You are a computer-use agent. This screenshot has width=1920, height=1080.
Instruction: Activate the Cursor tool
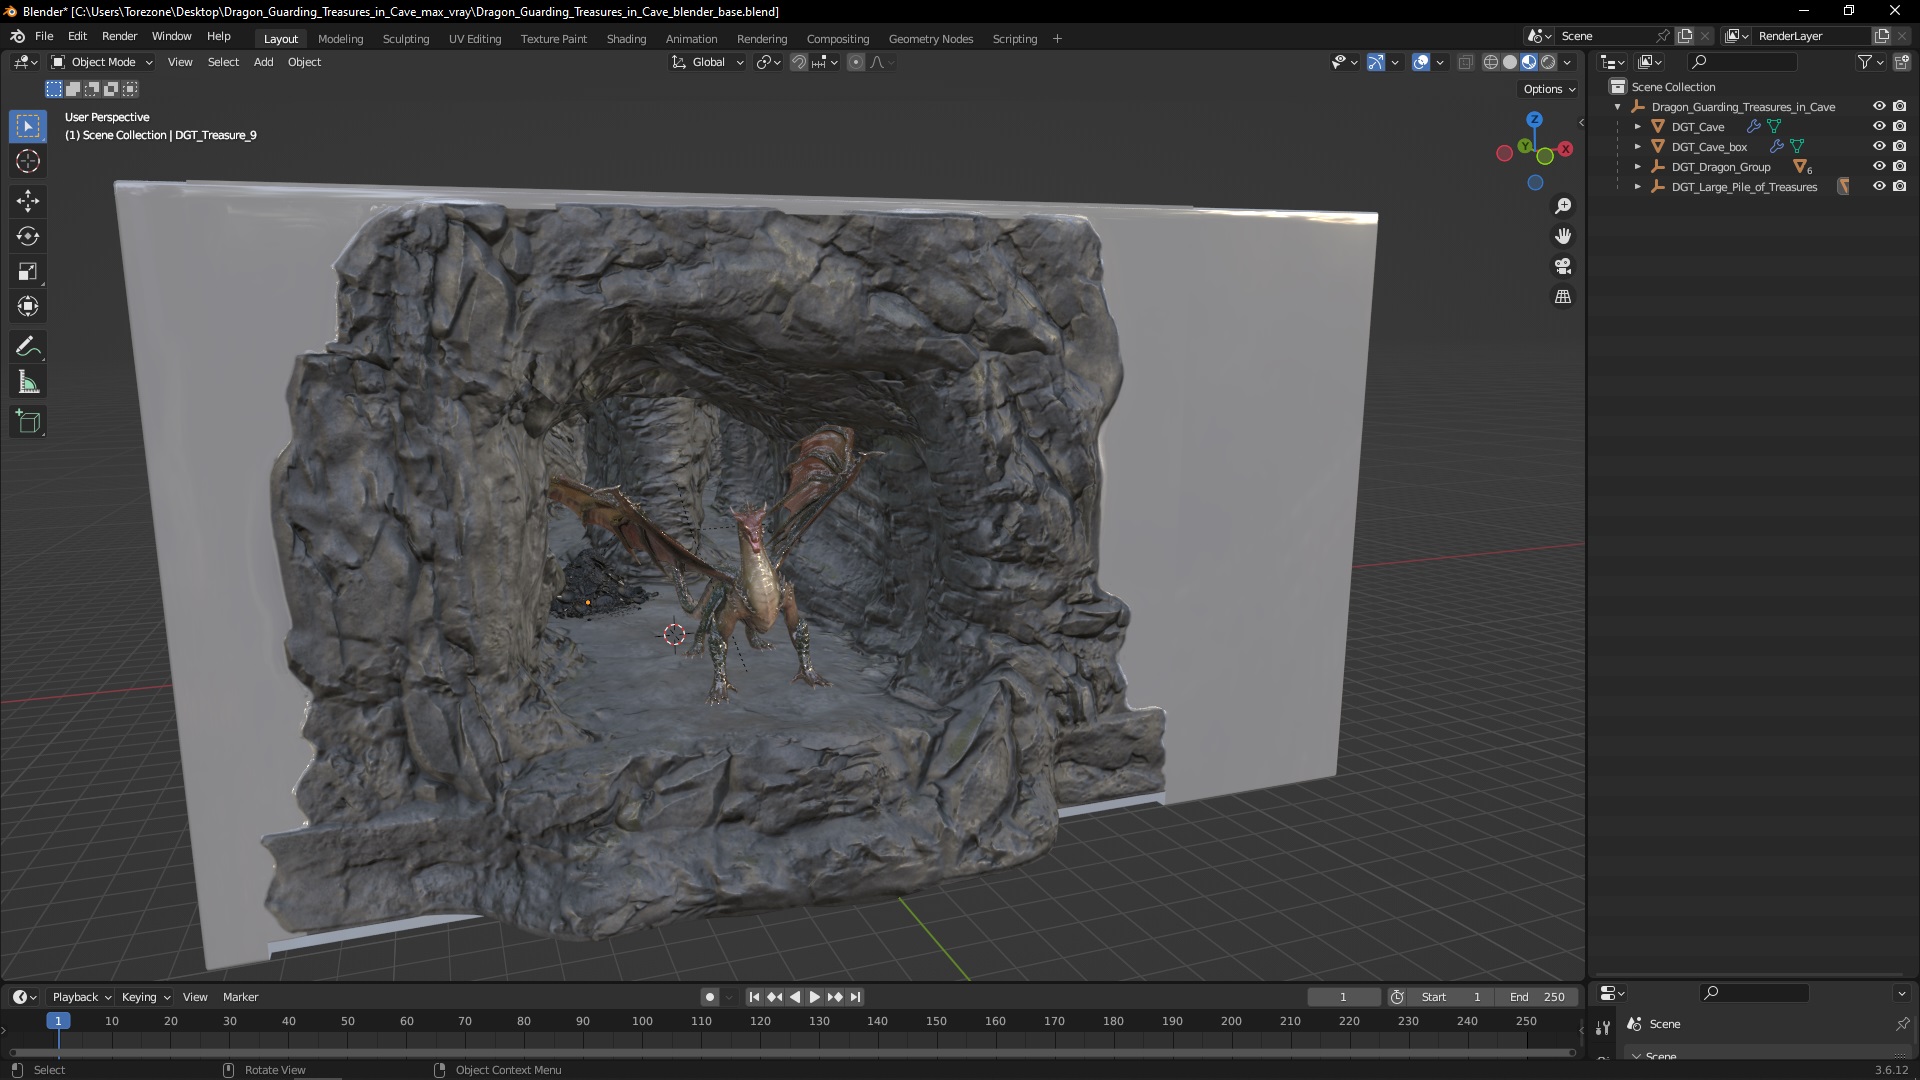point(28,161)
